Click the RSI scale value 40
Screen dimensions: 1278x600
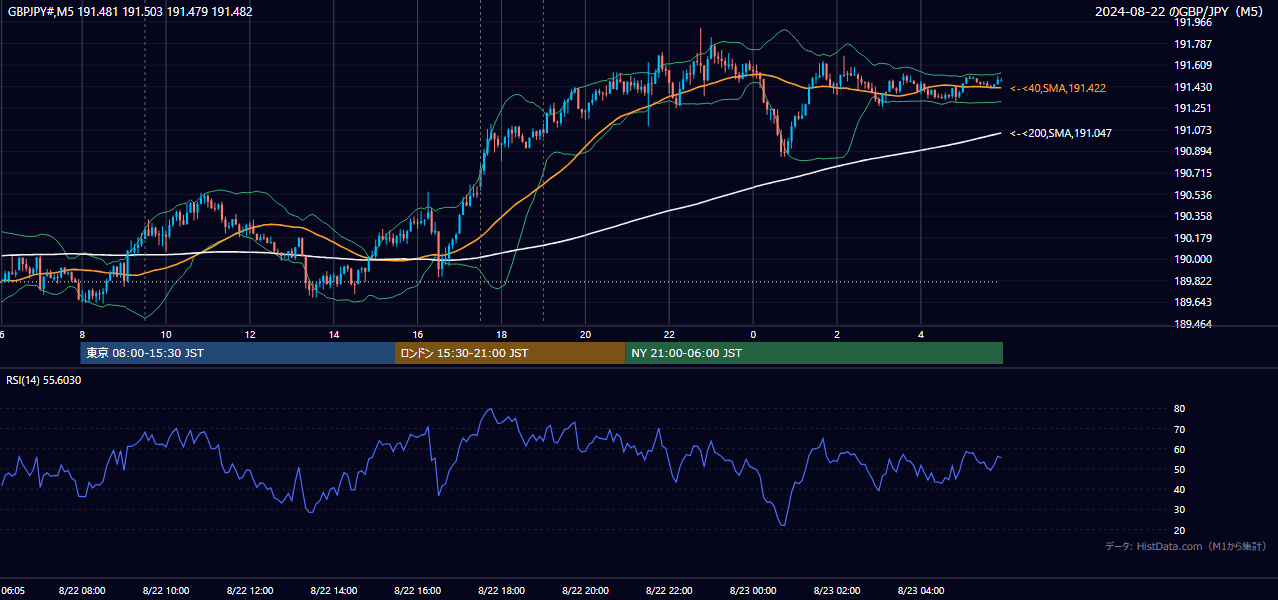tap(1179, 489)
